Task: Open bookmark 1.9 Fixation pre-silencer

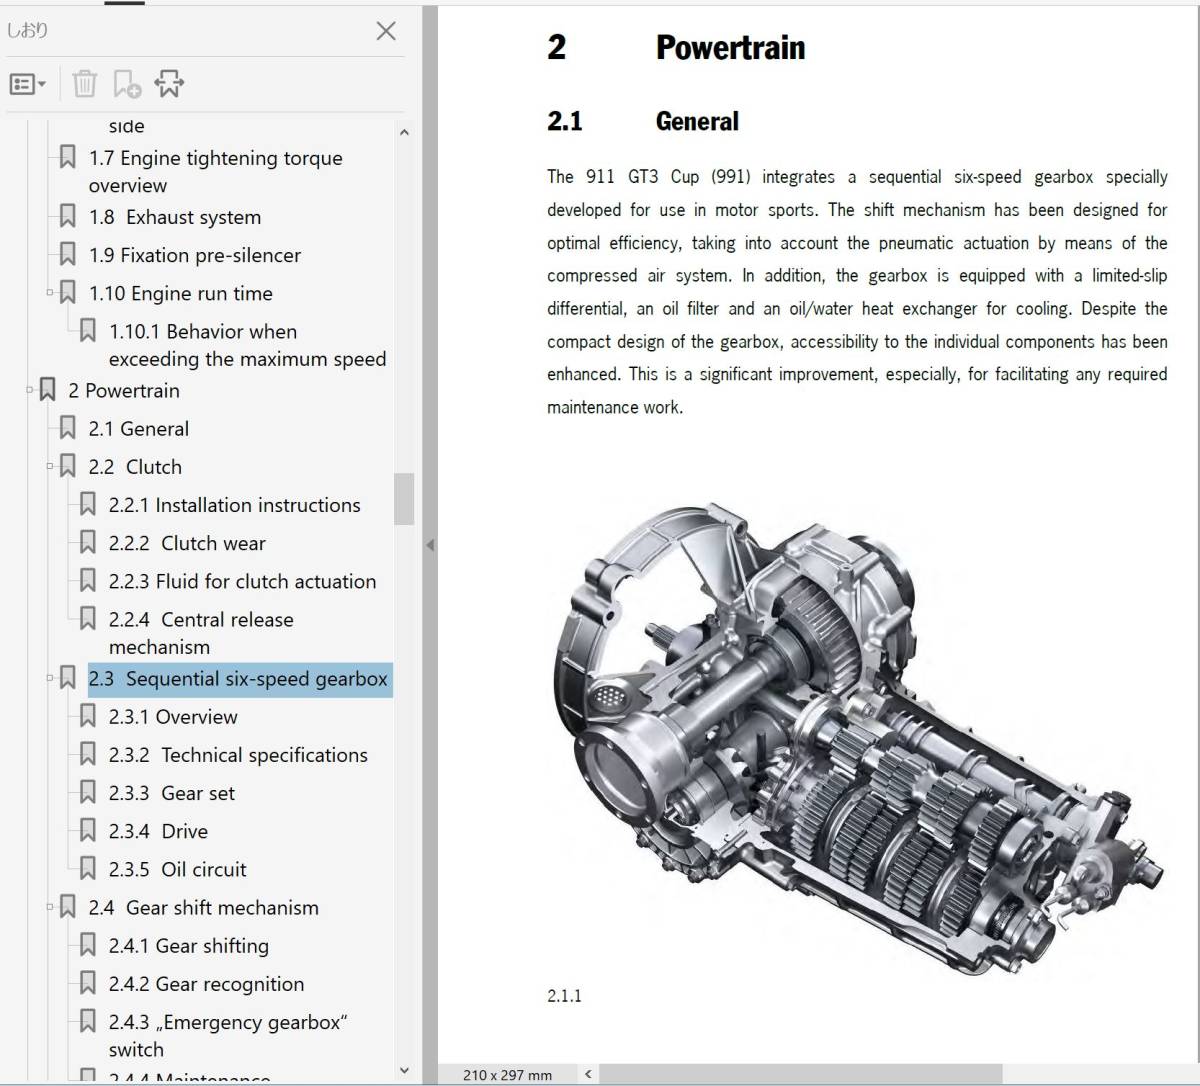Action: coord(194,255)
